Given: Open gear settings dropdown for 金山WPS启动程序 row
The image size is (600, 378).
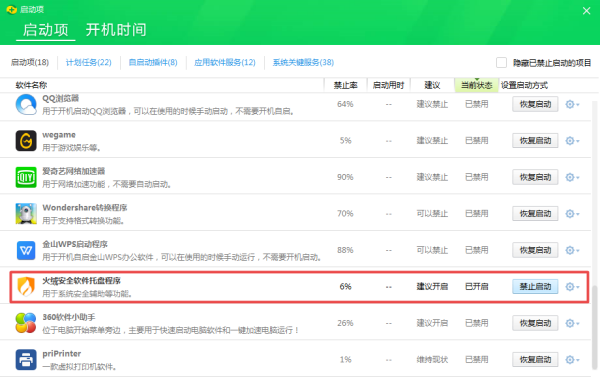Looking at the screenshot, I should pyautogui.click(x=572, y=250).
